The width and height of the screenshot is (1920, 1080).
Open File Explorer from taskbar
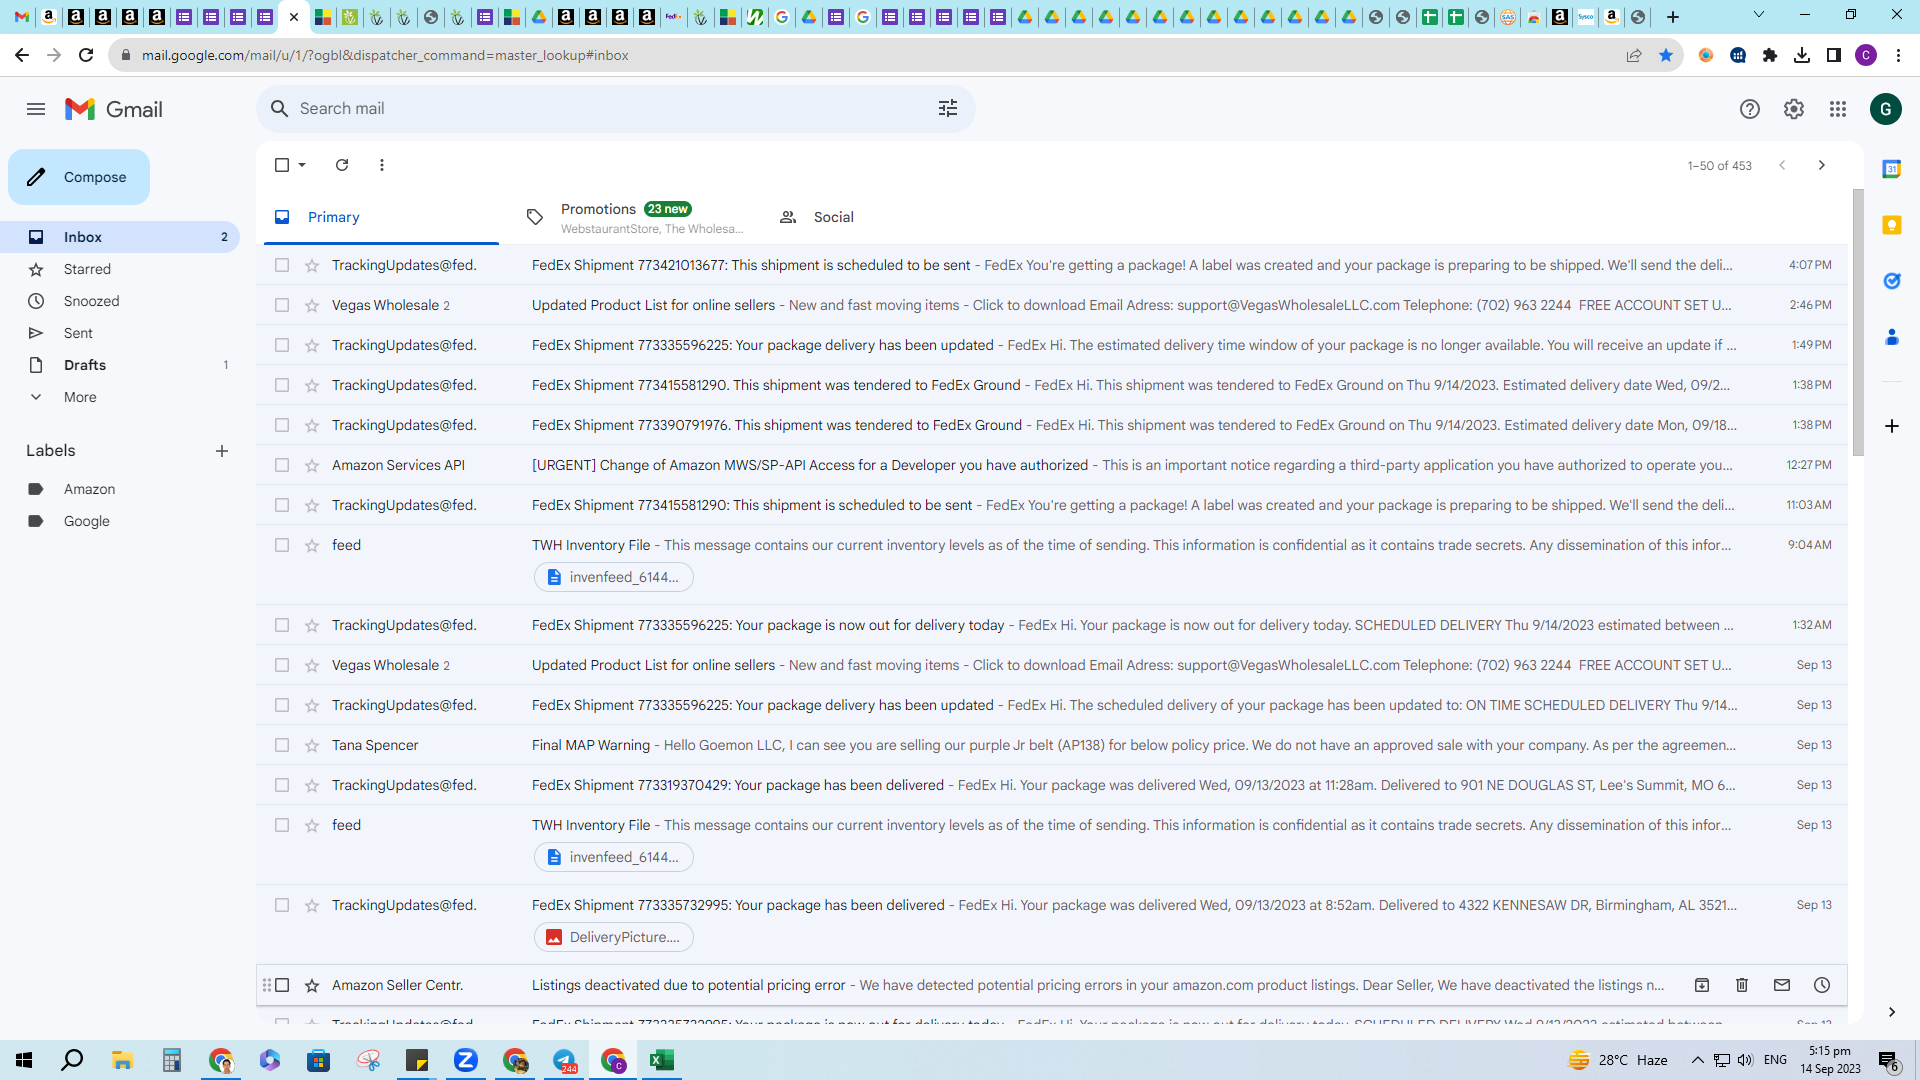pyautogui.click(x=122, y=1060)
